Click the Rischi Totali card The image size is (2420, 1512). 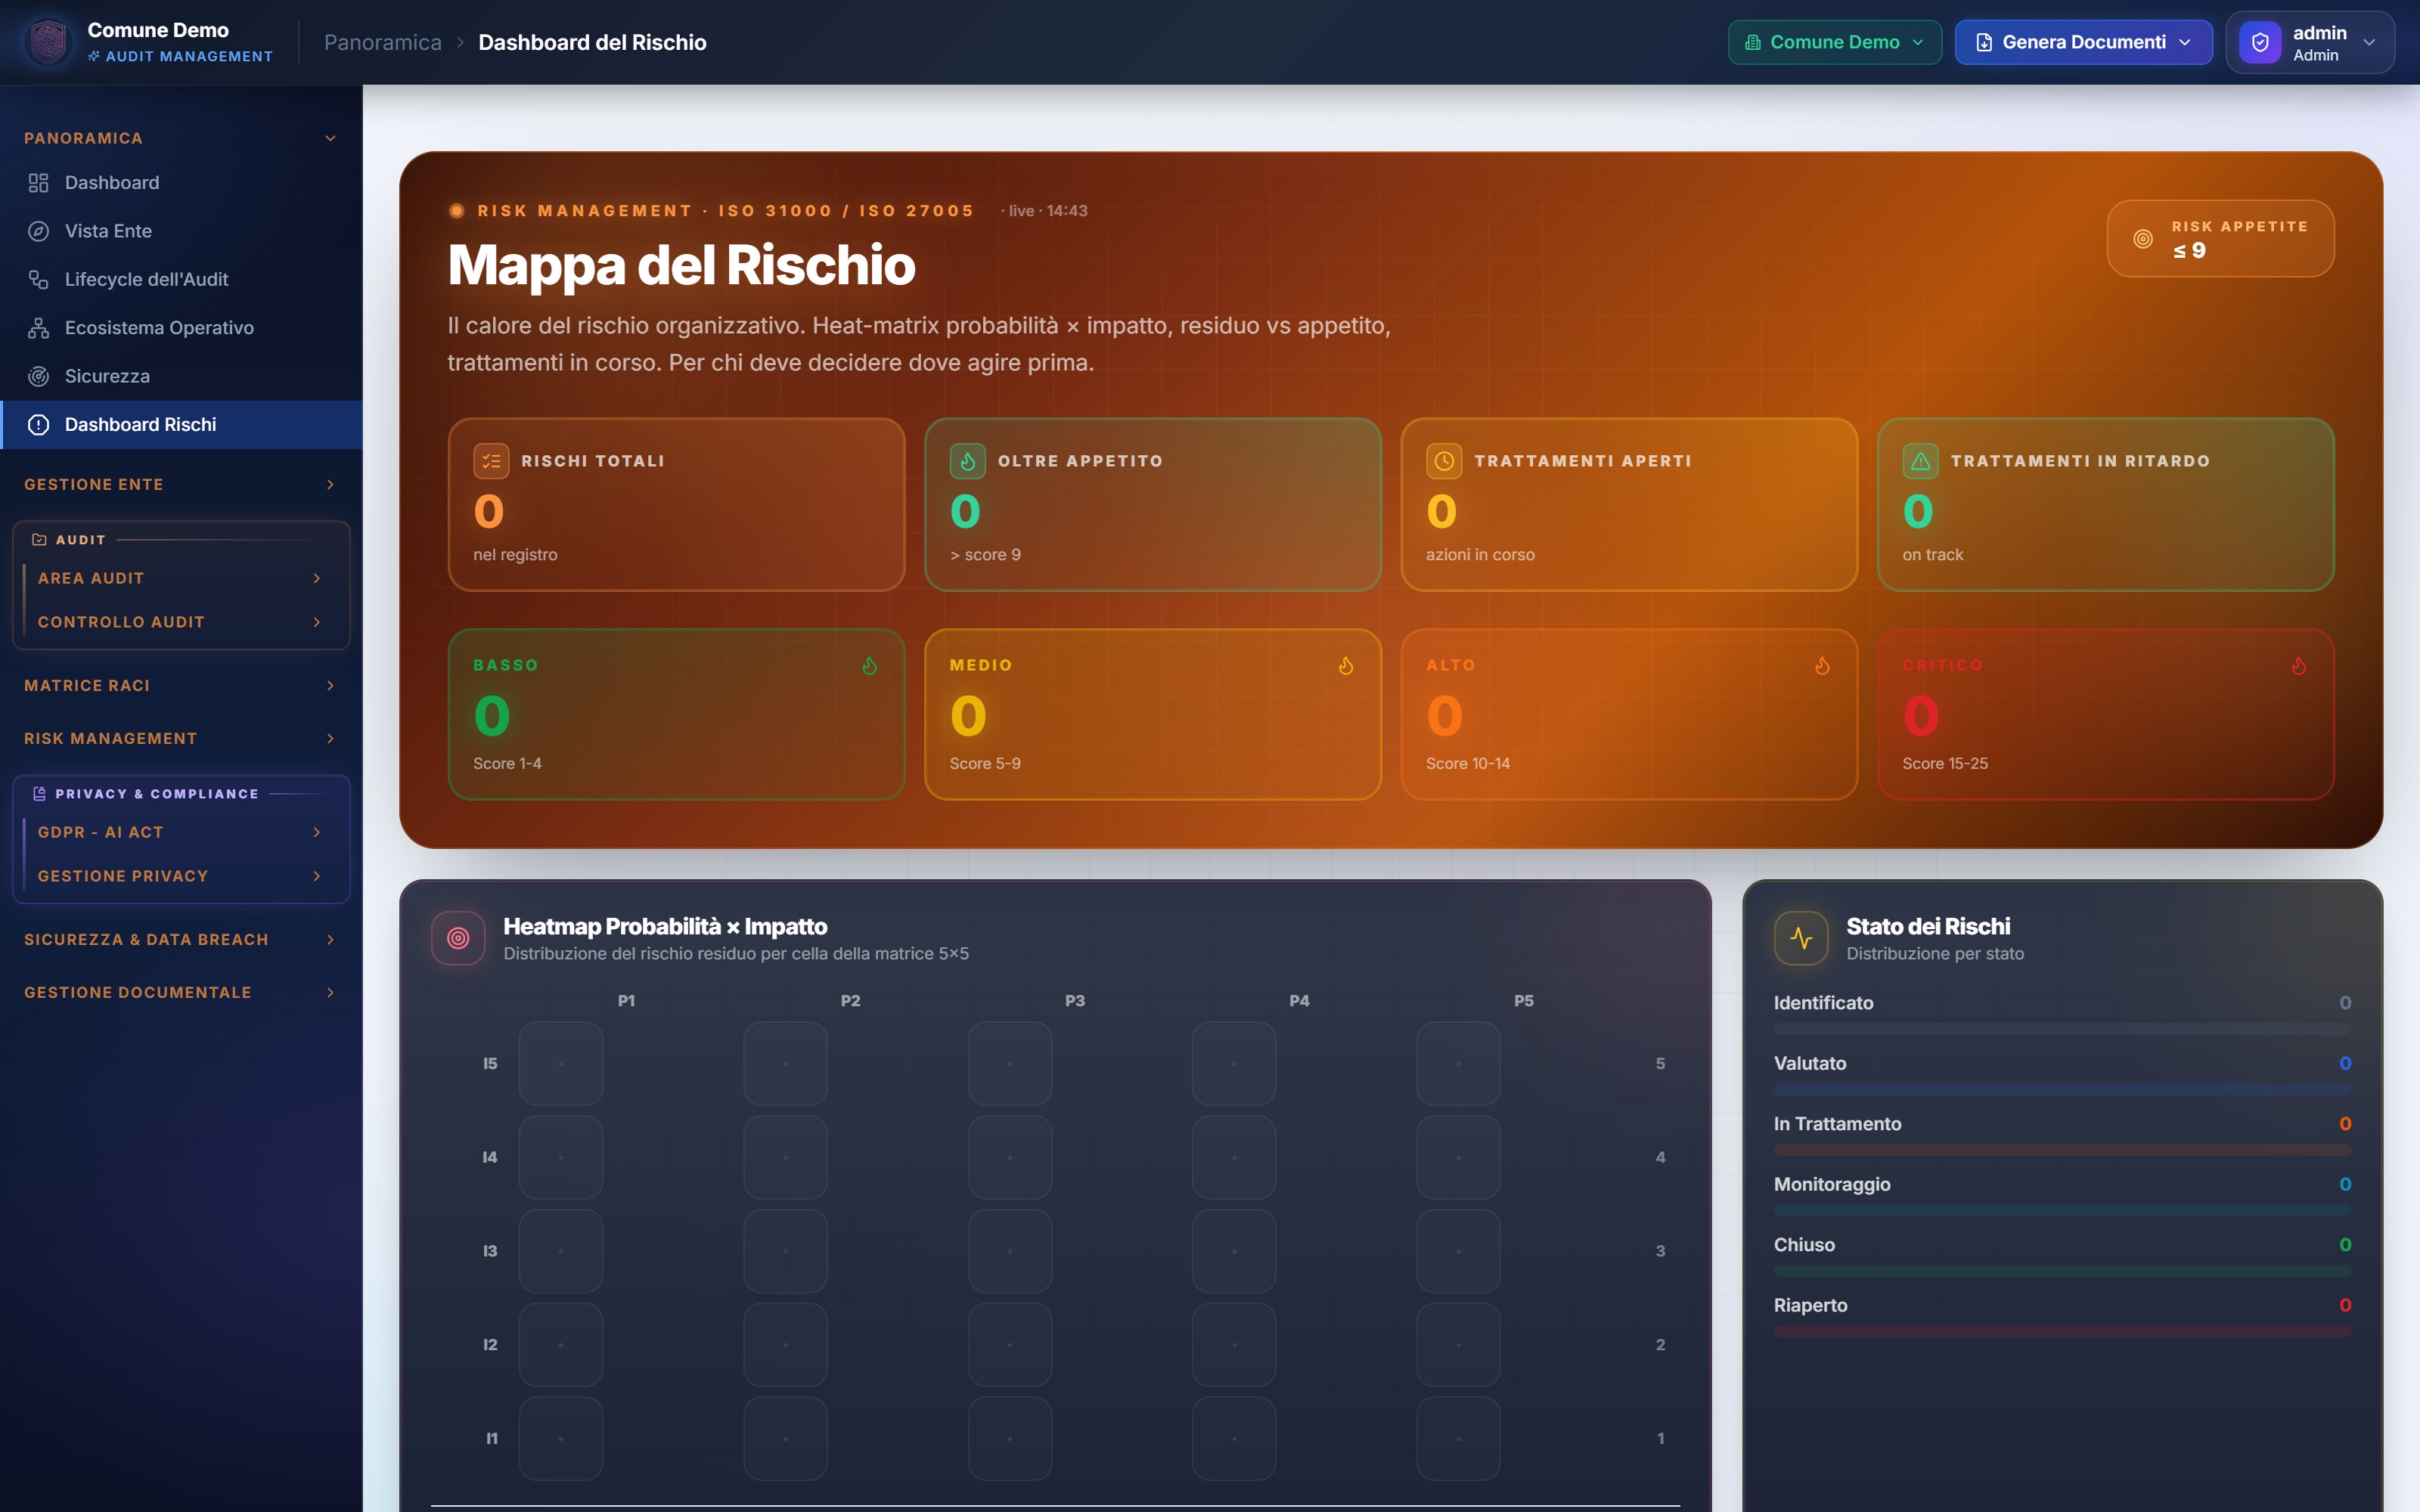(x=676, y=504)
